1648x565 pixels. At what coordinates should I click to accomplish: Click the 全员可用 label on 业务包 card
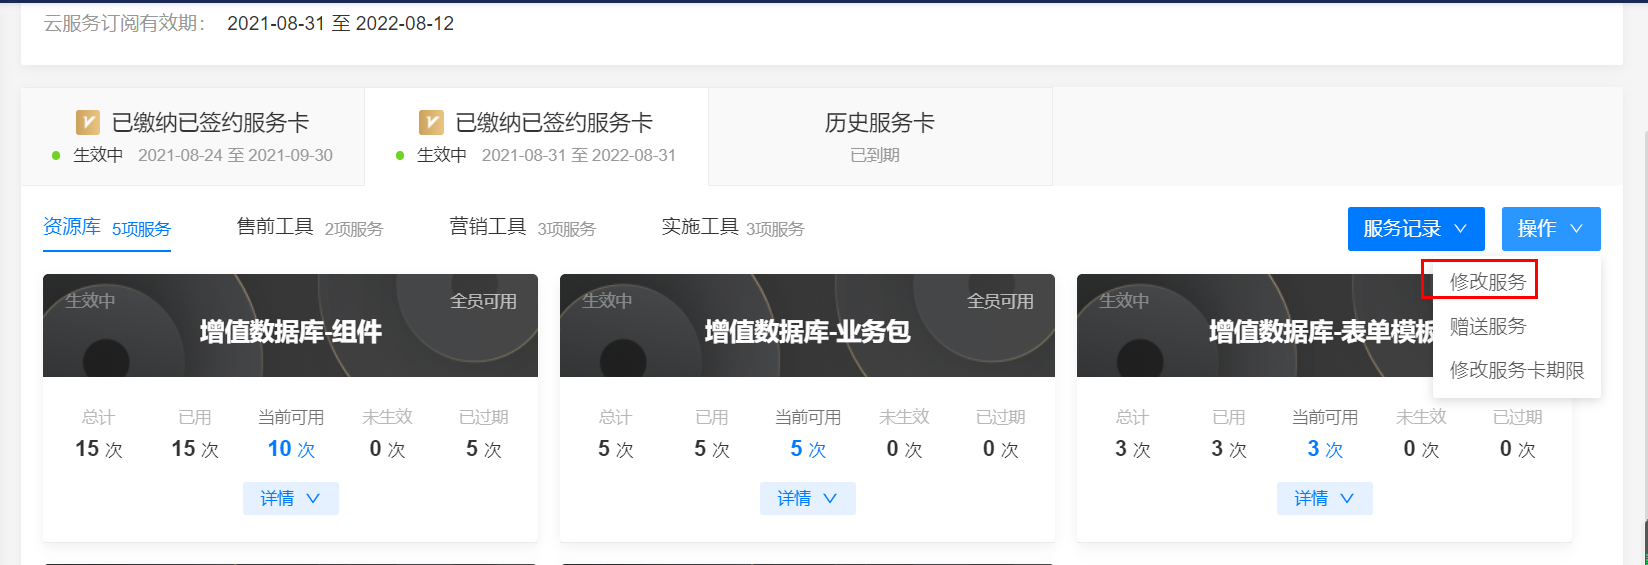click(x=1000, y=301)
